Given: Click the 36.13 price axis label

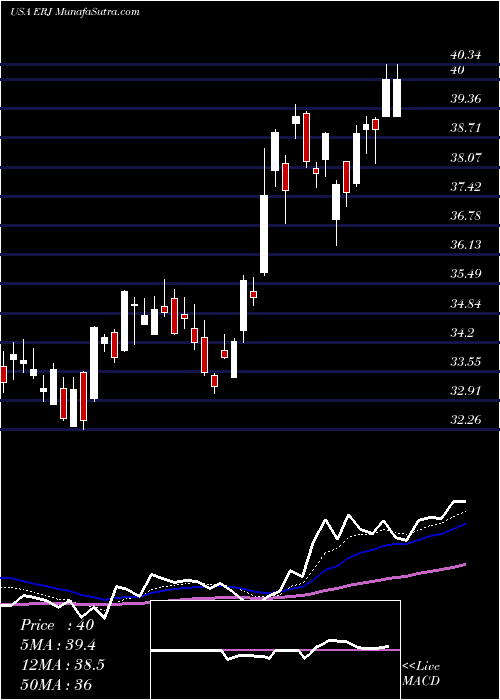Looking at the screenshot, I should pos(466,245).
